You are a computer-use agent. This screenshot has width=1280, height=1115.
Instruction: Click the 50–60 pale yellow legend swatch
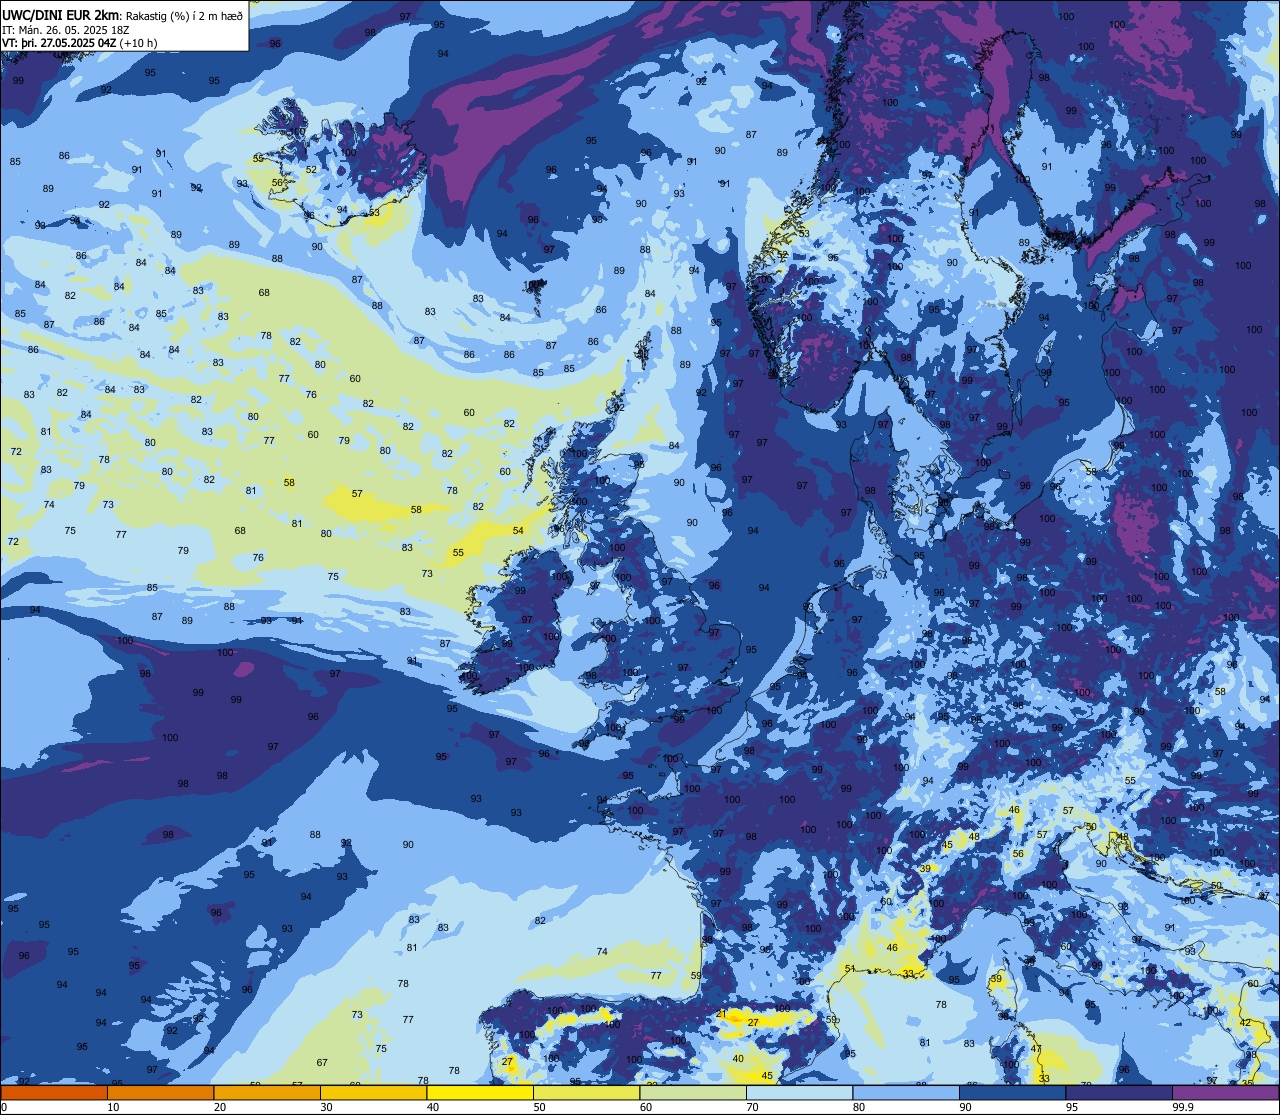(586, 1092)
